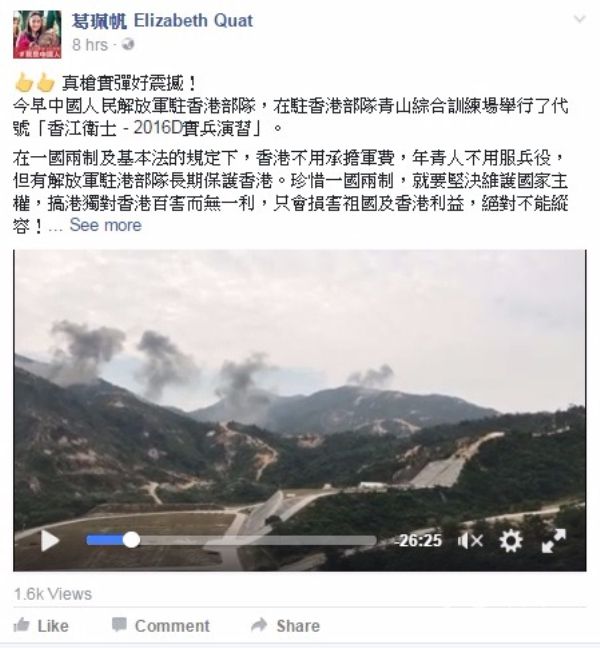Like the post

pyautogui.click(x=41, y=626)
